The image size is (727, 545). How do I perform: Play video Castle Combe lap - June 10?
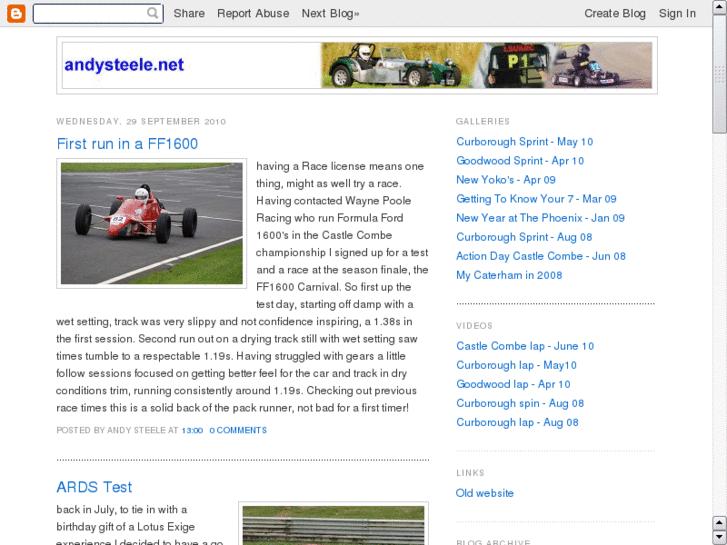point(525,346)
